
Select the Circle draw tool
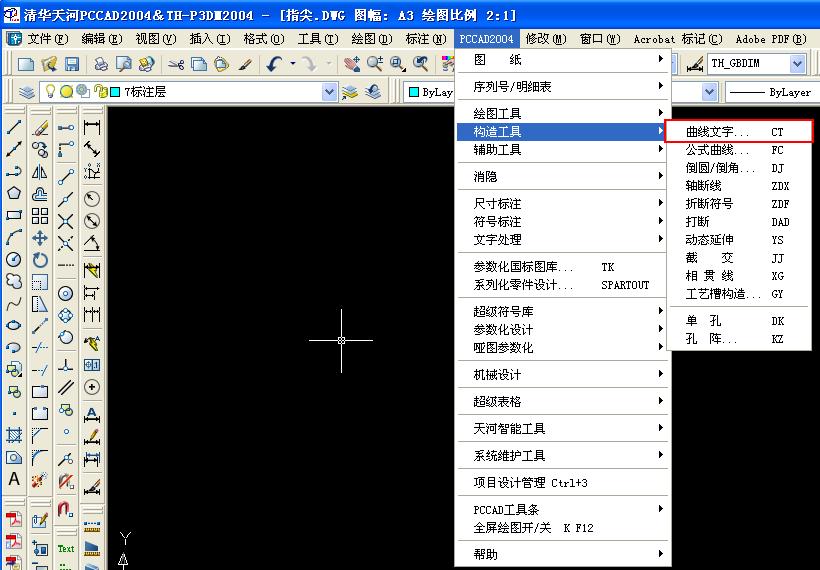14,259
